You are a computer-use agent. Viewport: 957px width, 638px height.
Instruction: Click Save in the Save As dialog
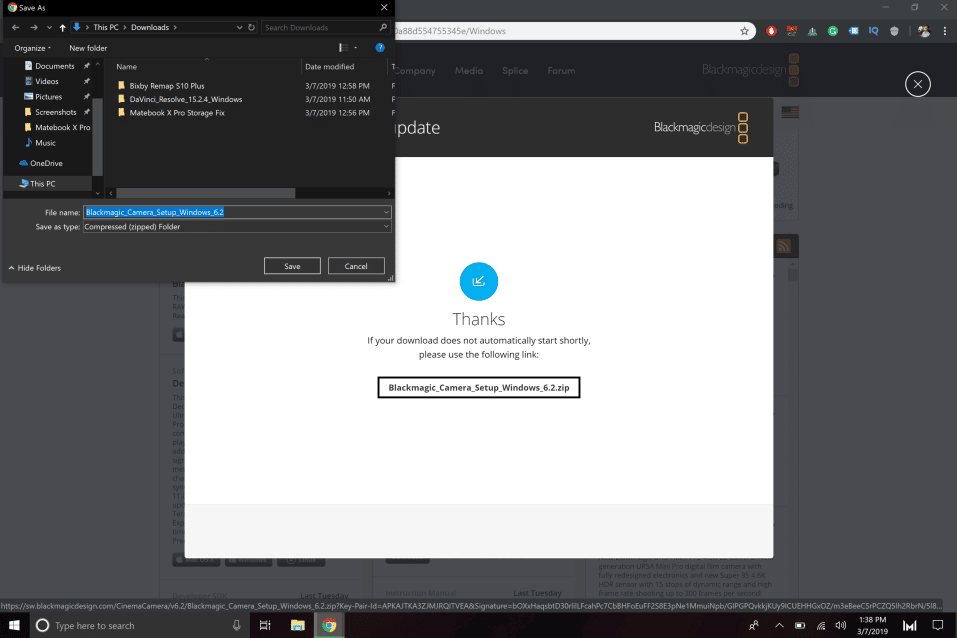pos(292,266)
